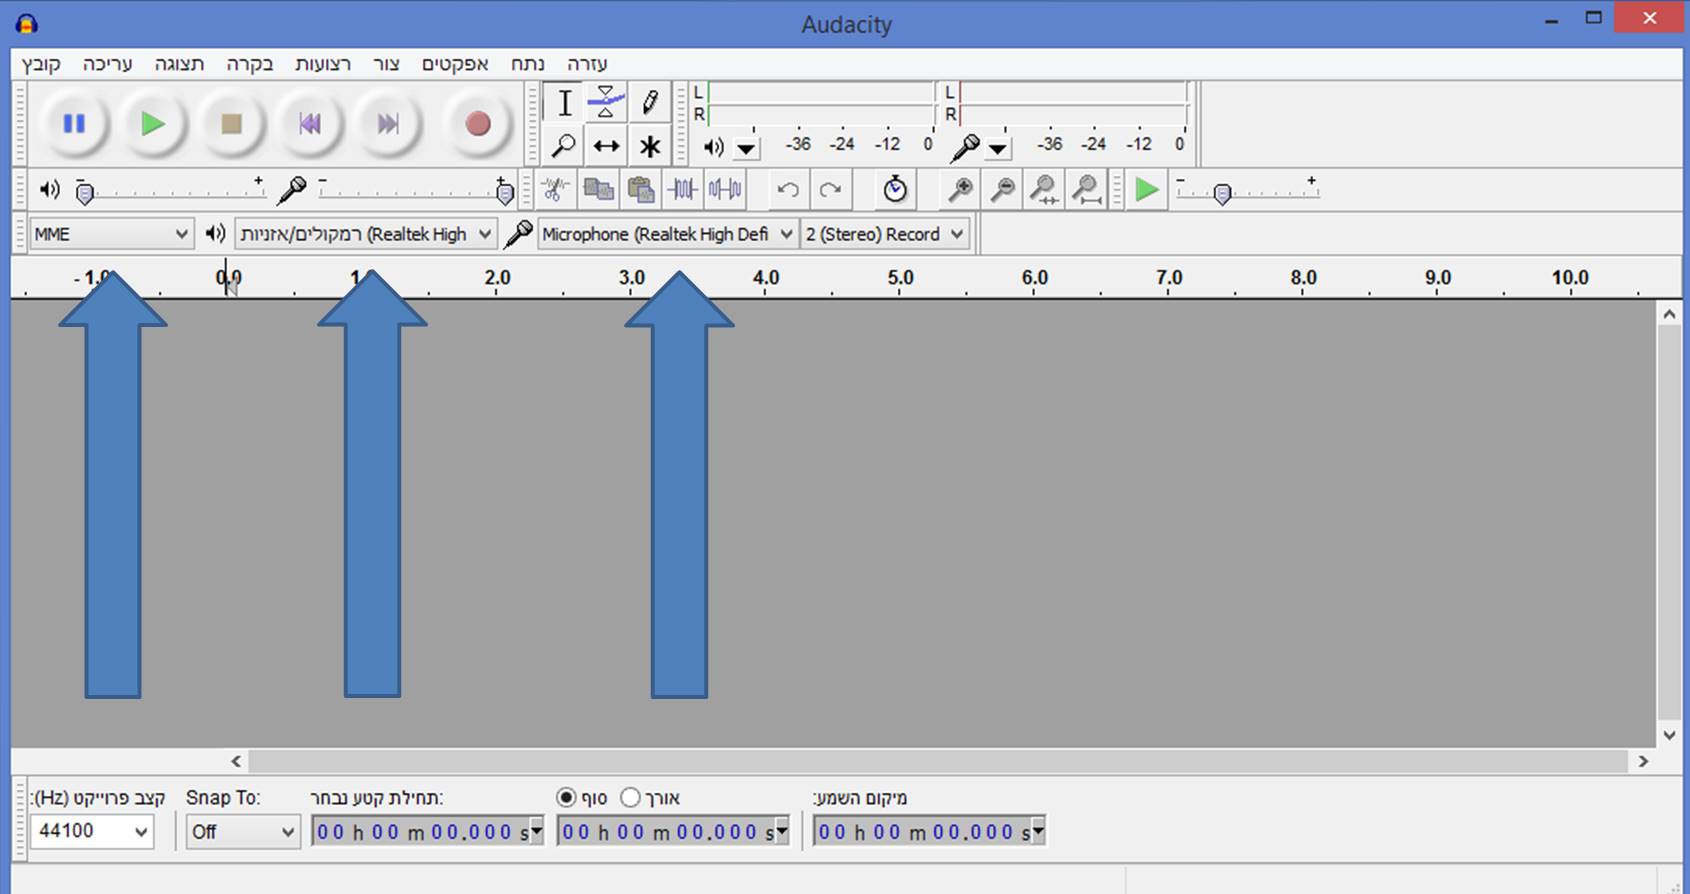This screenshot has width=1690, height=894.
Task: Click the vertical scrollbar down arrow
Action: pyautogui.click(x=1669, y=735)
